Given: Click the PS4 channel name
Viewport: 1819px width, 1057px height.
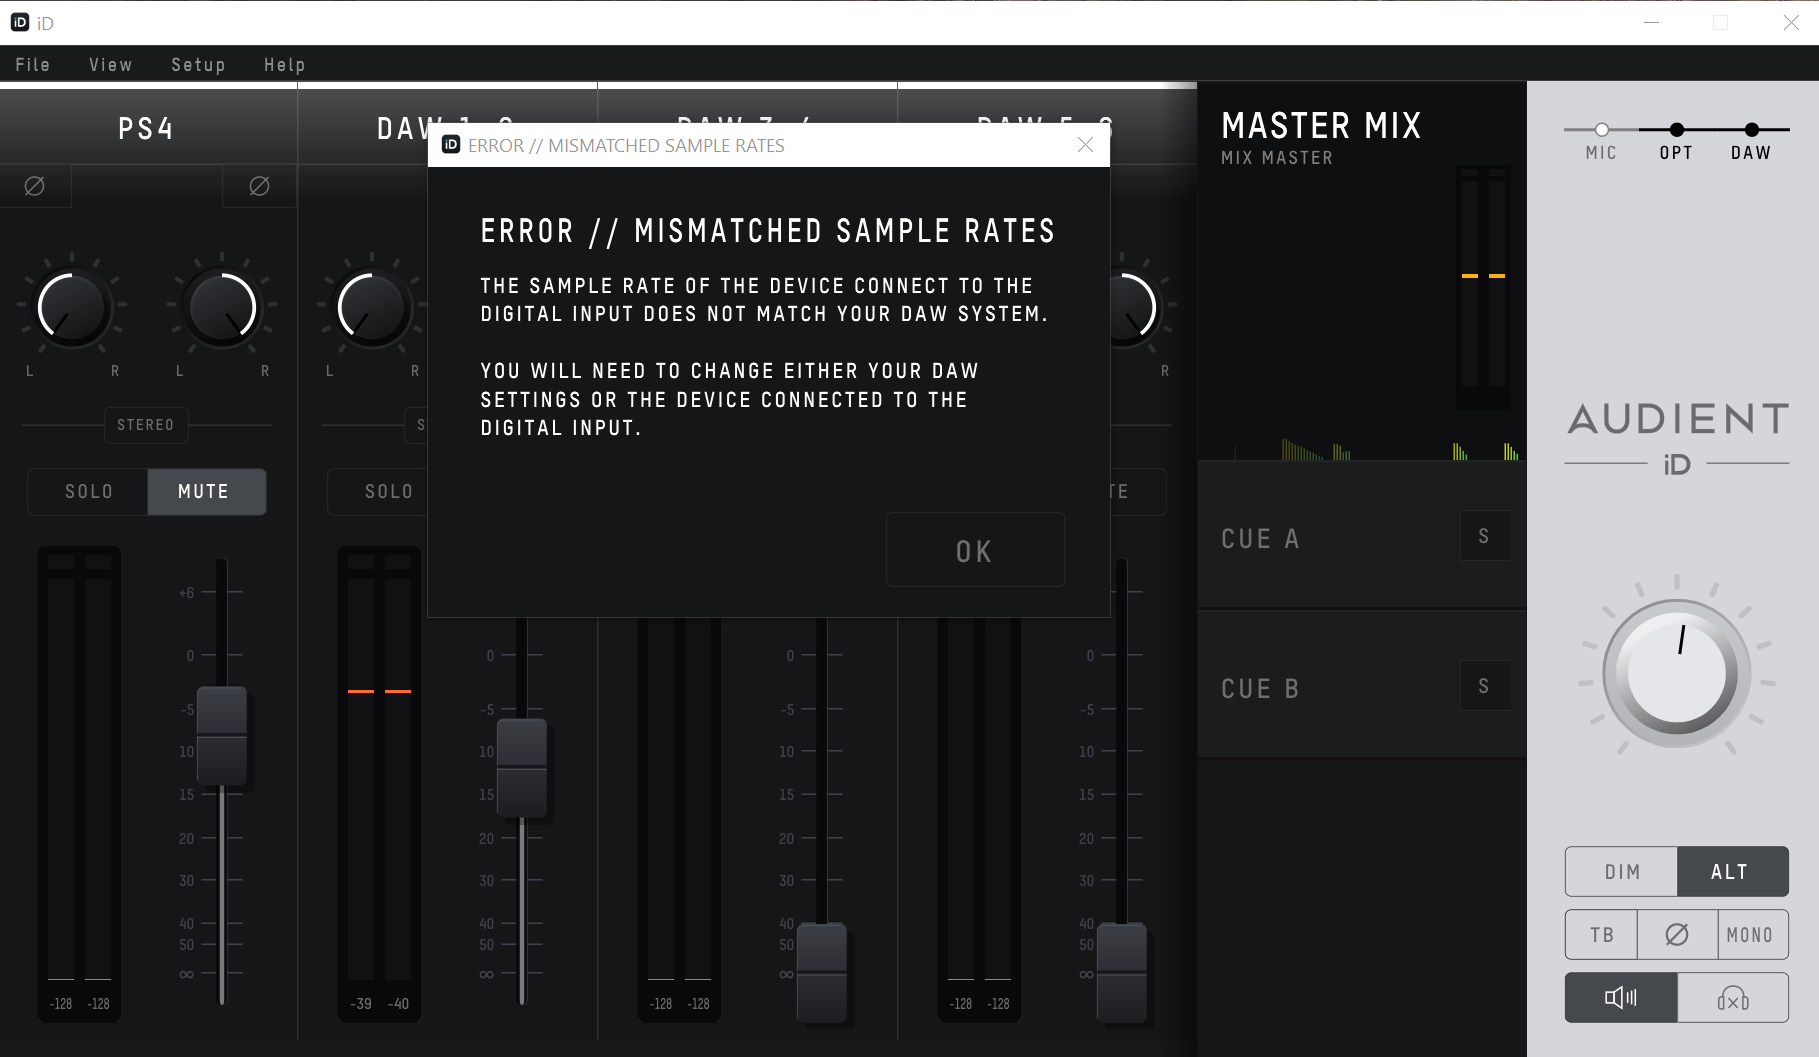Looking at the screenshot, I should click(x=146, y=129).
